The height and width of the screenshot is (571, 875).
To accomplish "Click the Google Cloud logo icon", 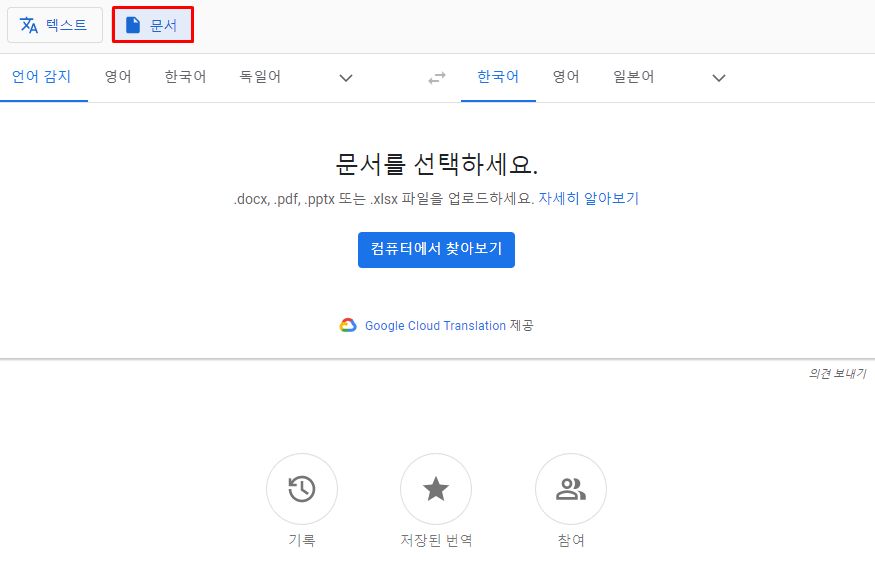I will pyautogui.click(x=348, y=325).
